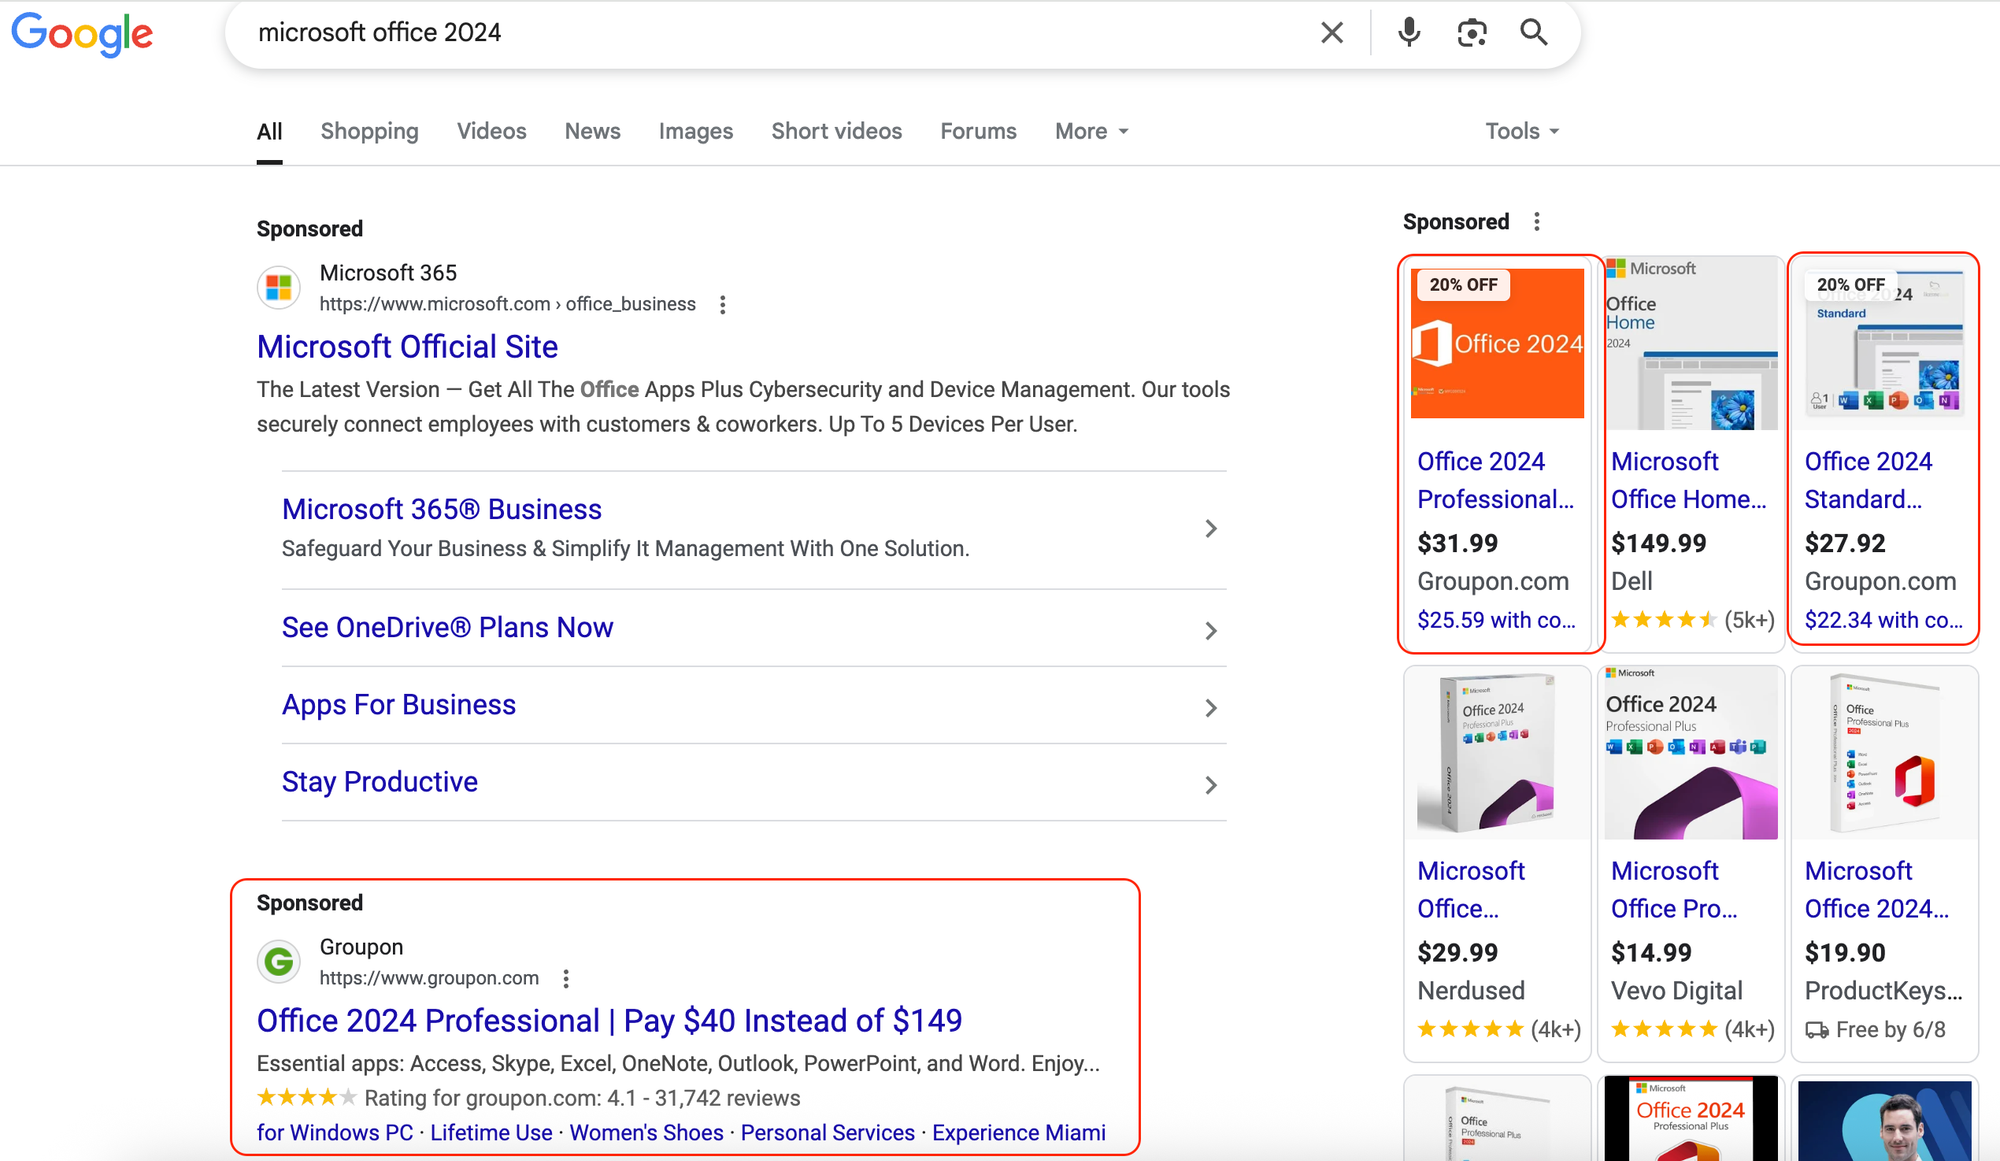Open the Apps For Business link

pos(399,705)
